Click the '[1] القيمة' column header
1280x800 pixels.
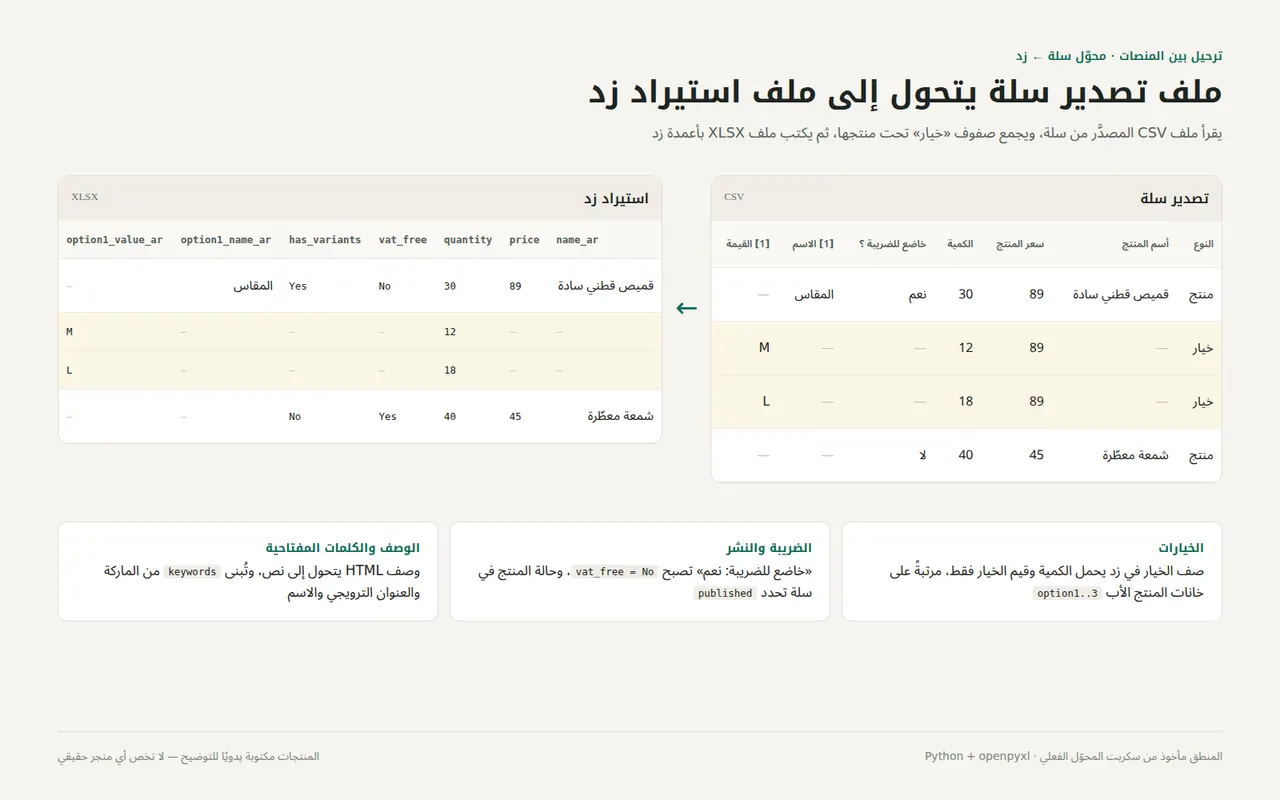(x=748, y=244)
